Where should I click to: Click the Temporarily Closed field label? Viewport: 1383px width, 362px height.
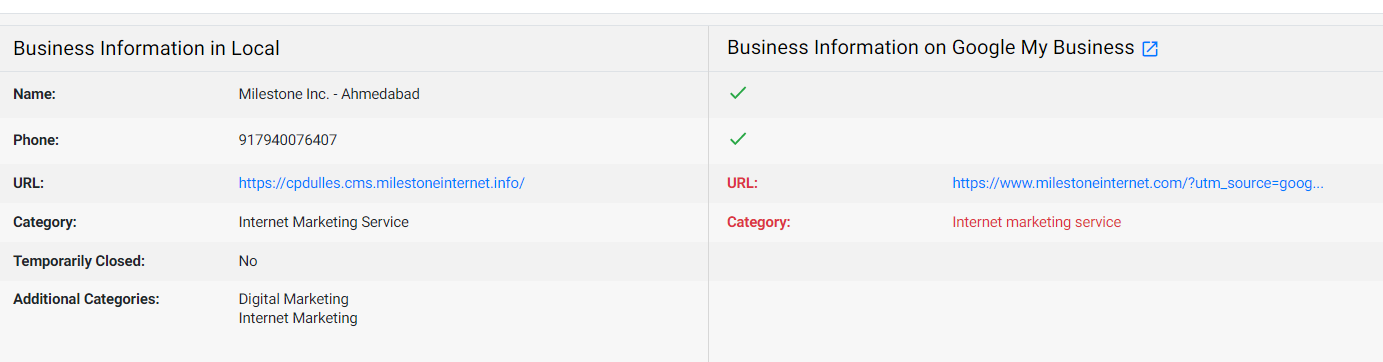(79, 261)
